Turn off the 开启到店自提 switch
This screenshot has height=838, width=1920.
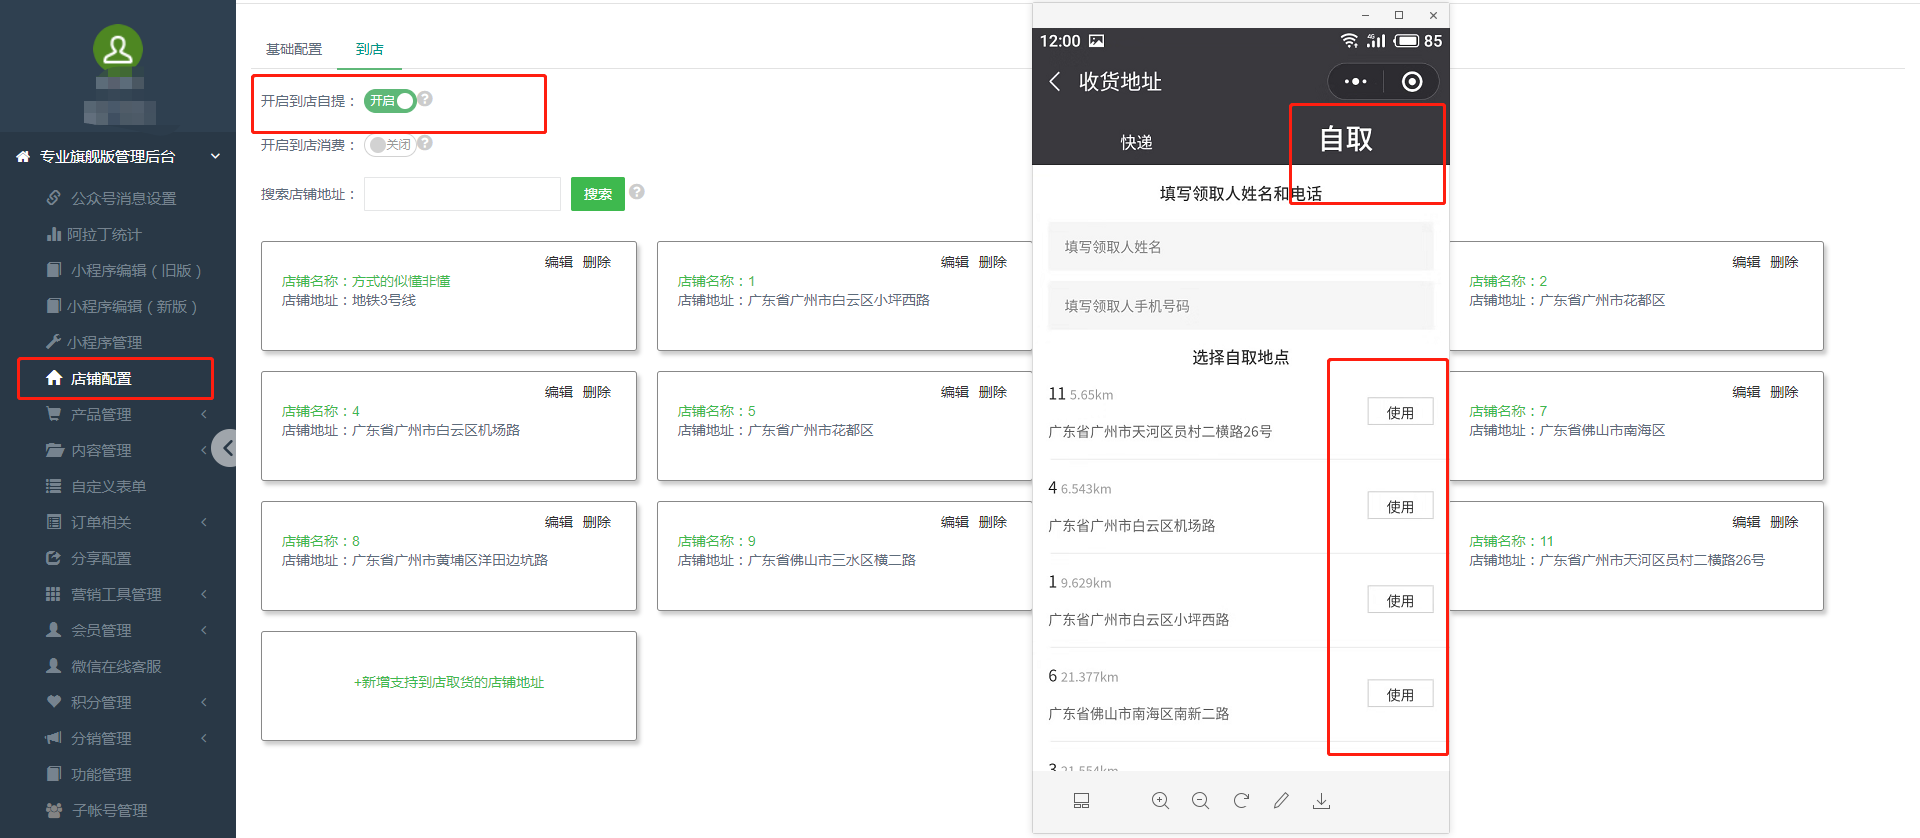(x=390, y=101)
